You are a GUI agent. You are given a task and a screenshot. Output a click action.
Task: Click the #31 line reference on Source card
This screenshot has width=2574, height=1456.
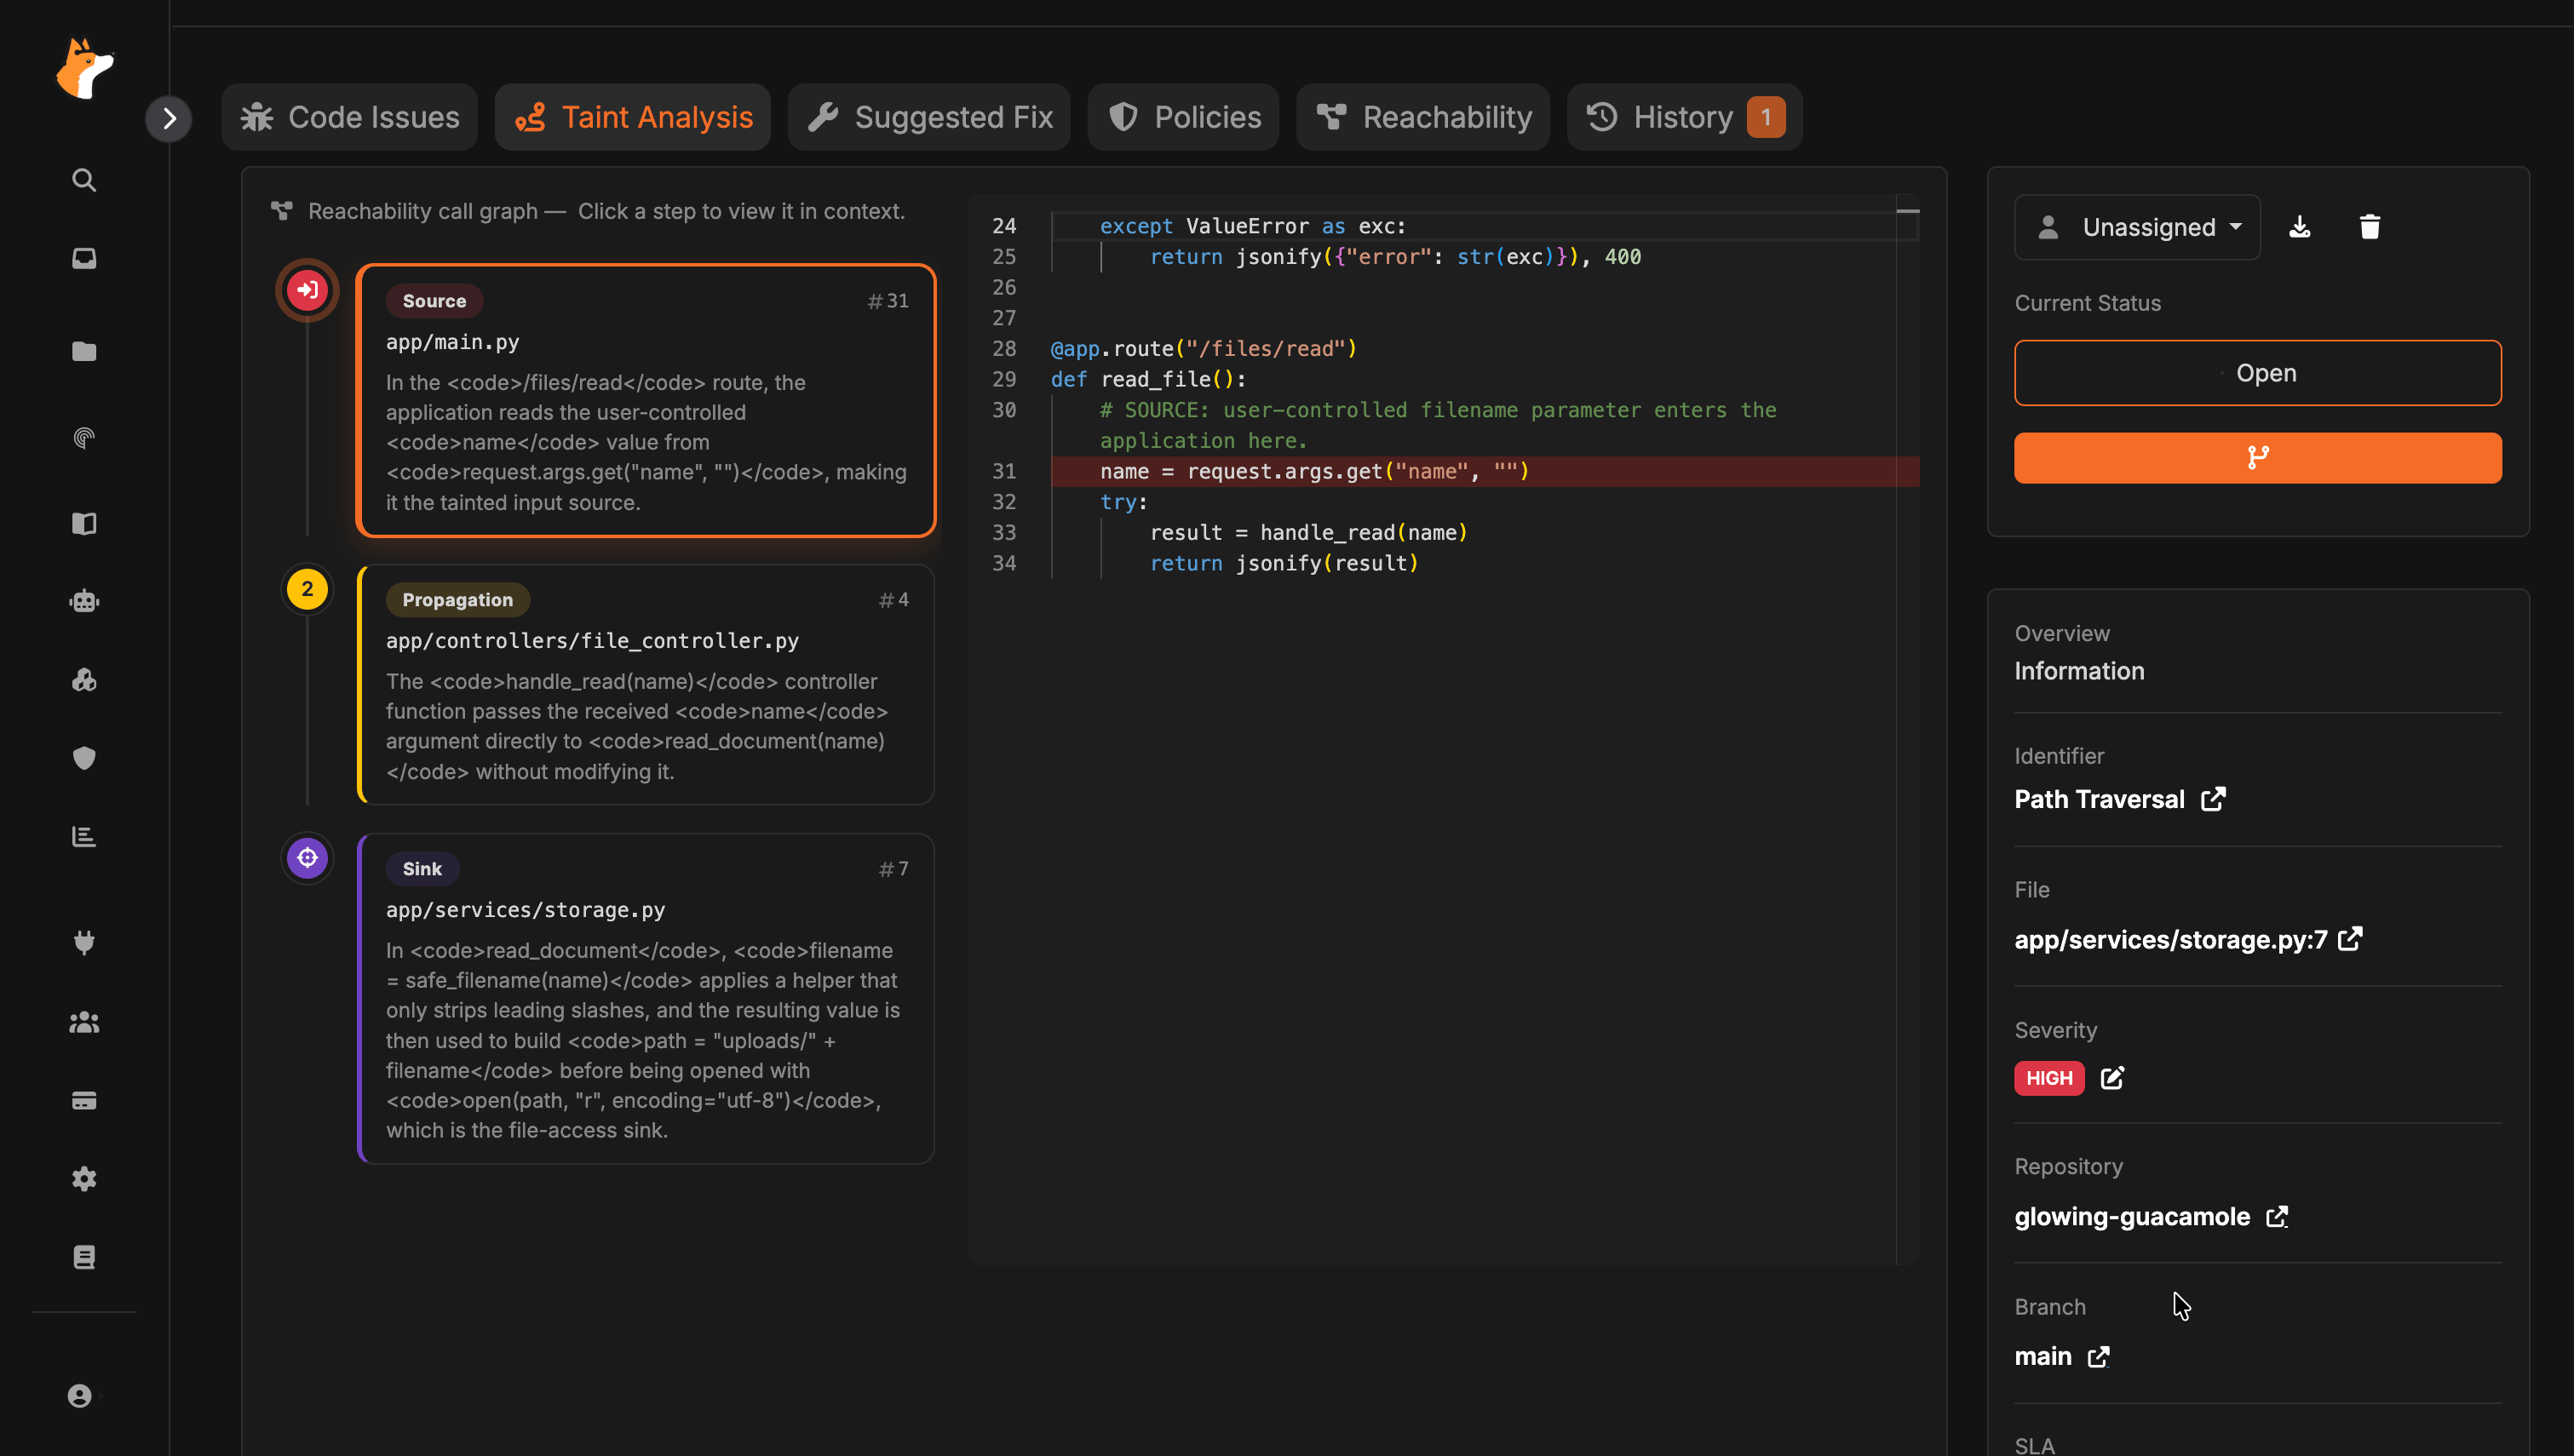pos(887,301)
